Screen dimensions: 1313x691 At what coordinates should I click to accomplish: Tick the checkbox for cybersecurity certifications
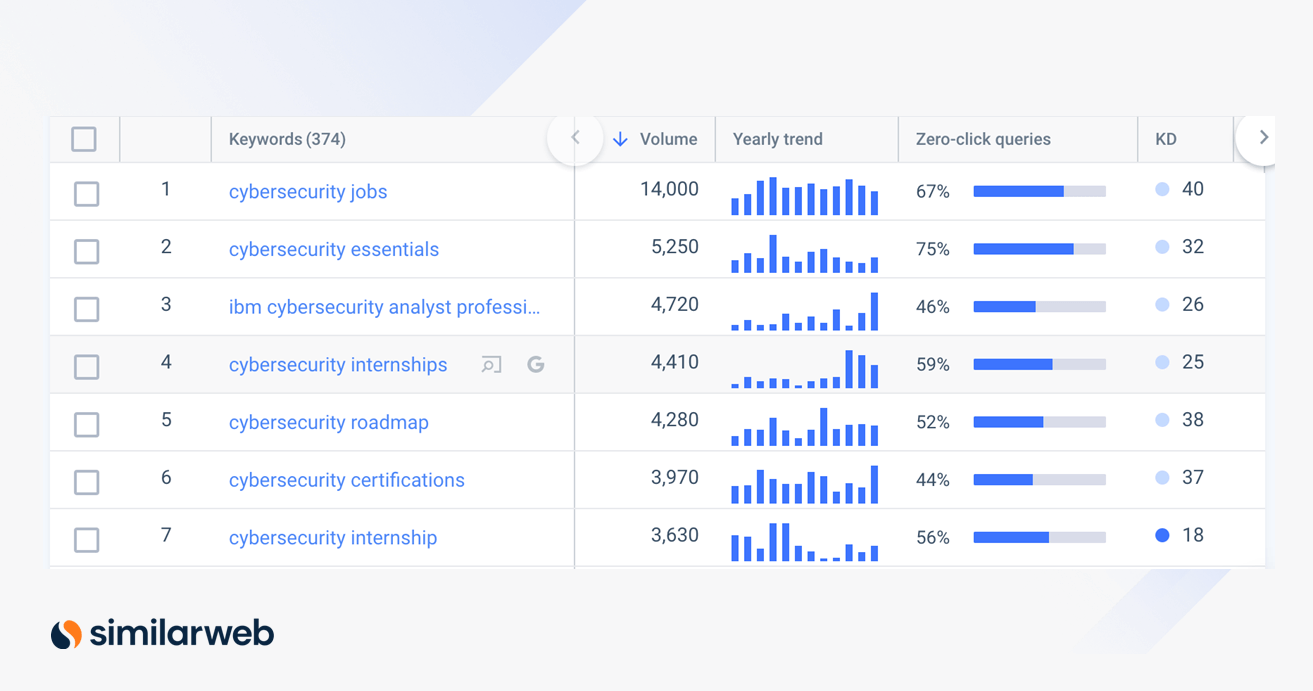(87, 482)
